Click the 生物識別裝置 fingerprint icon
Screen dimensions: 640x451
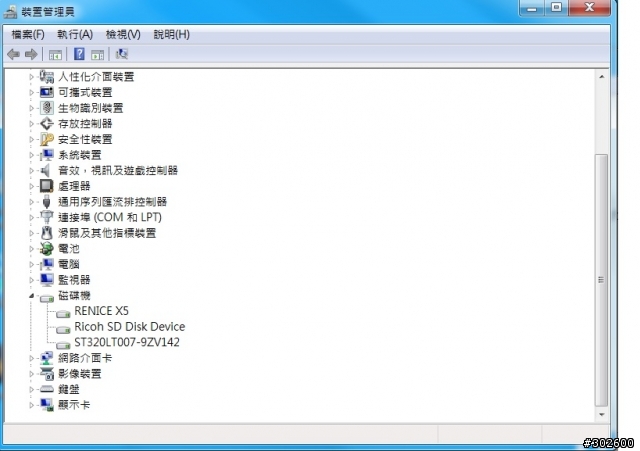pos(47,108)
